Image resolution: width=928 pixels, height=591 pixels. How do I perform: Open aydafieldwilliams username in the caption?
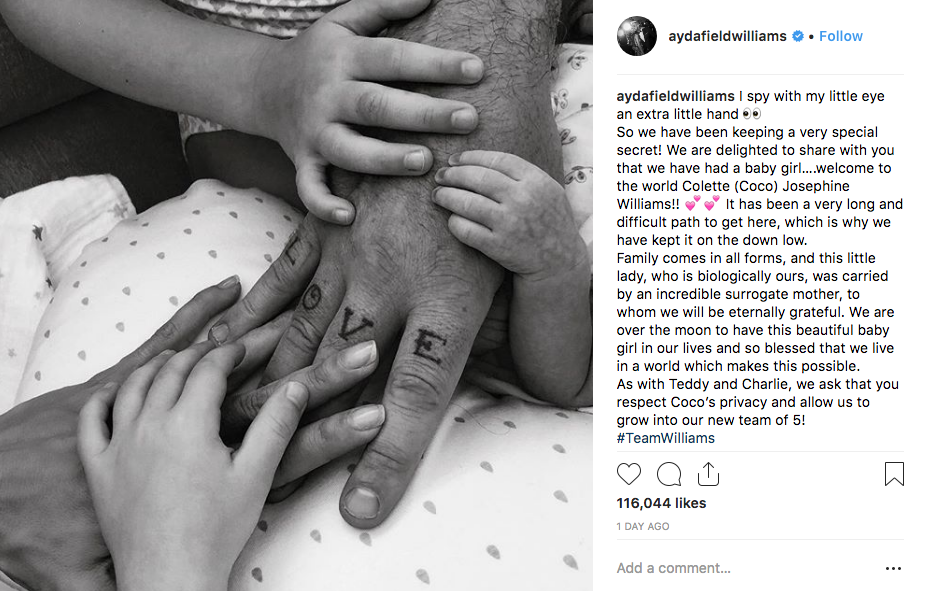click(x=675, y=96)
